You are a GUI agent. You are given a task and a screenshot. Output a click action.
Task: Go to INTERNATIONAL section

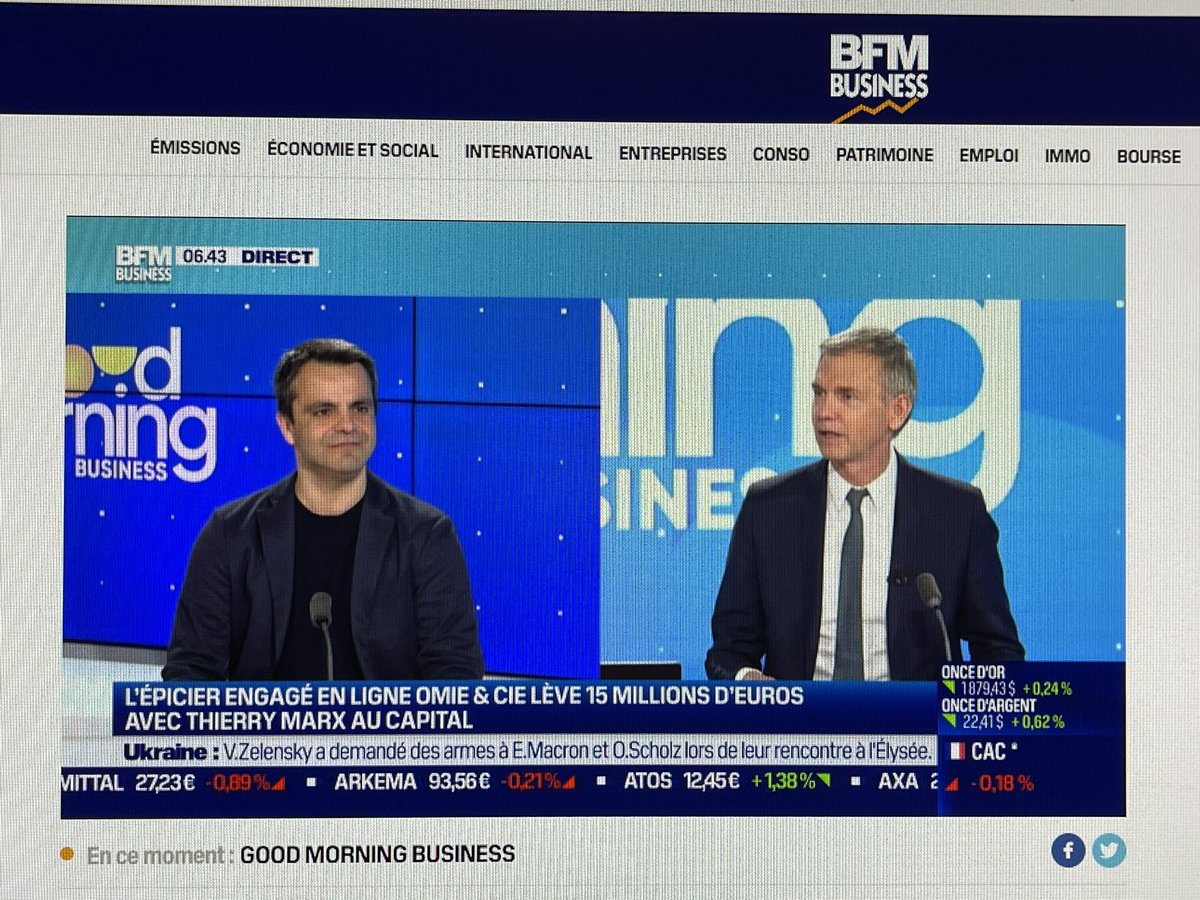(528, 153)
